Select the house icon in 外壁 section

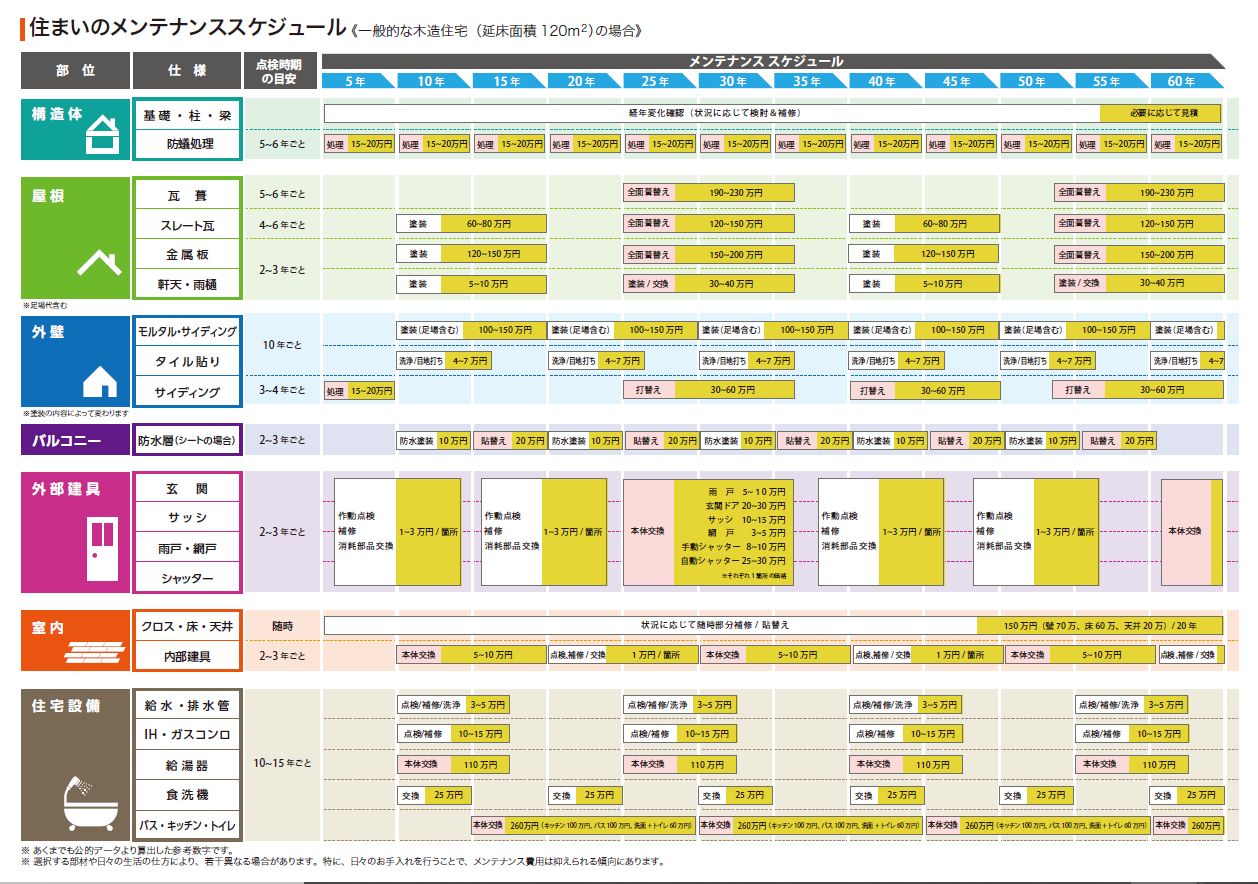100,381
